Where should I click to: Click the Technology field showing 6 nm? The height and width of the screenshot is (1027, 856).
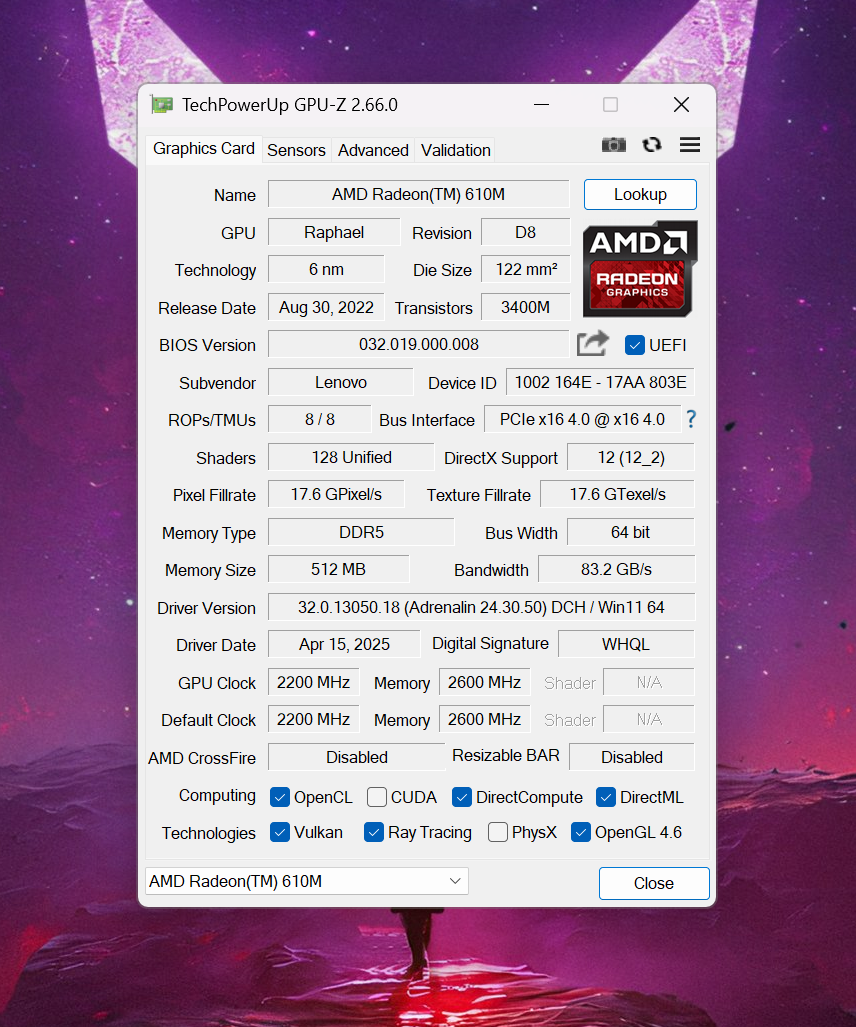326,270
